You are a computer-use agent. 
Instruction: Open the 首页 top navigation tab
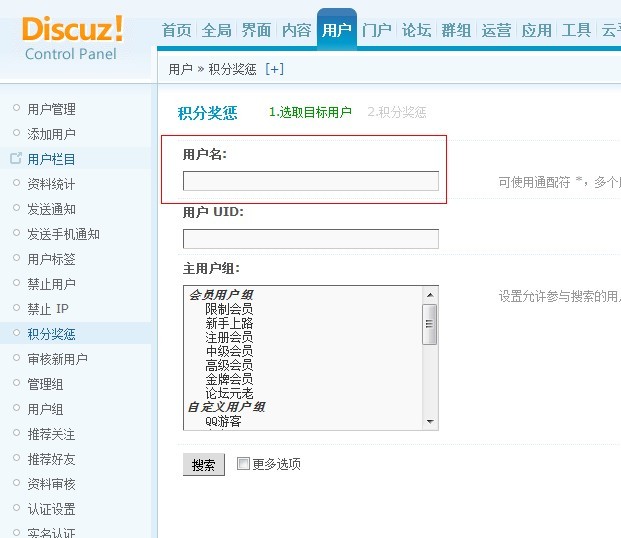pyautogui.click(x=177, y=31)
